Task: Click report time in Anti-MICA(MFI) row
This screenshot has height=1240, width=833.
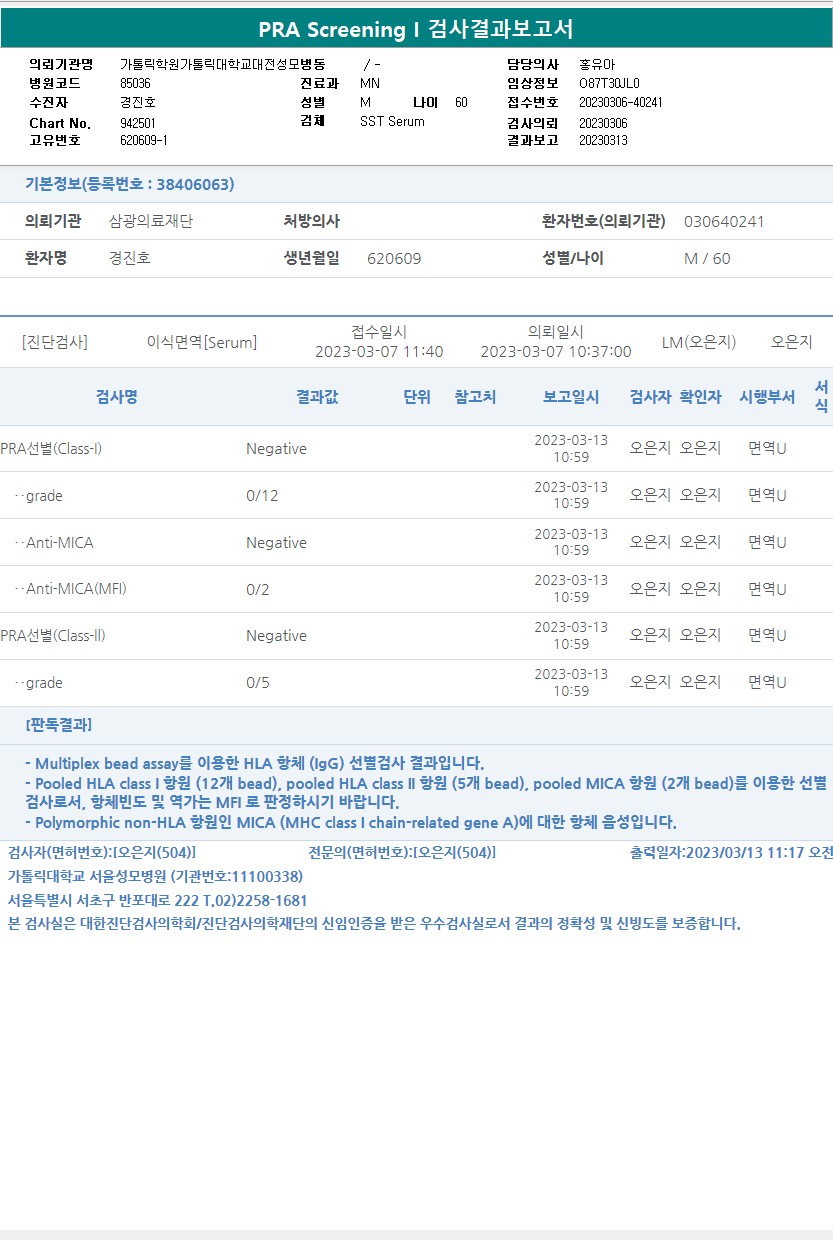Action: pos(571,588)
